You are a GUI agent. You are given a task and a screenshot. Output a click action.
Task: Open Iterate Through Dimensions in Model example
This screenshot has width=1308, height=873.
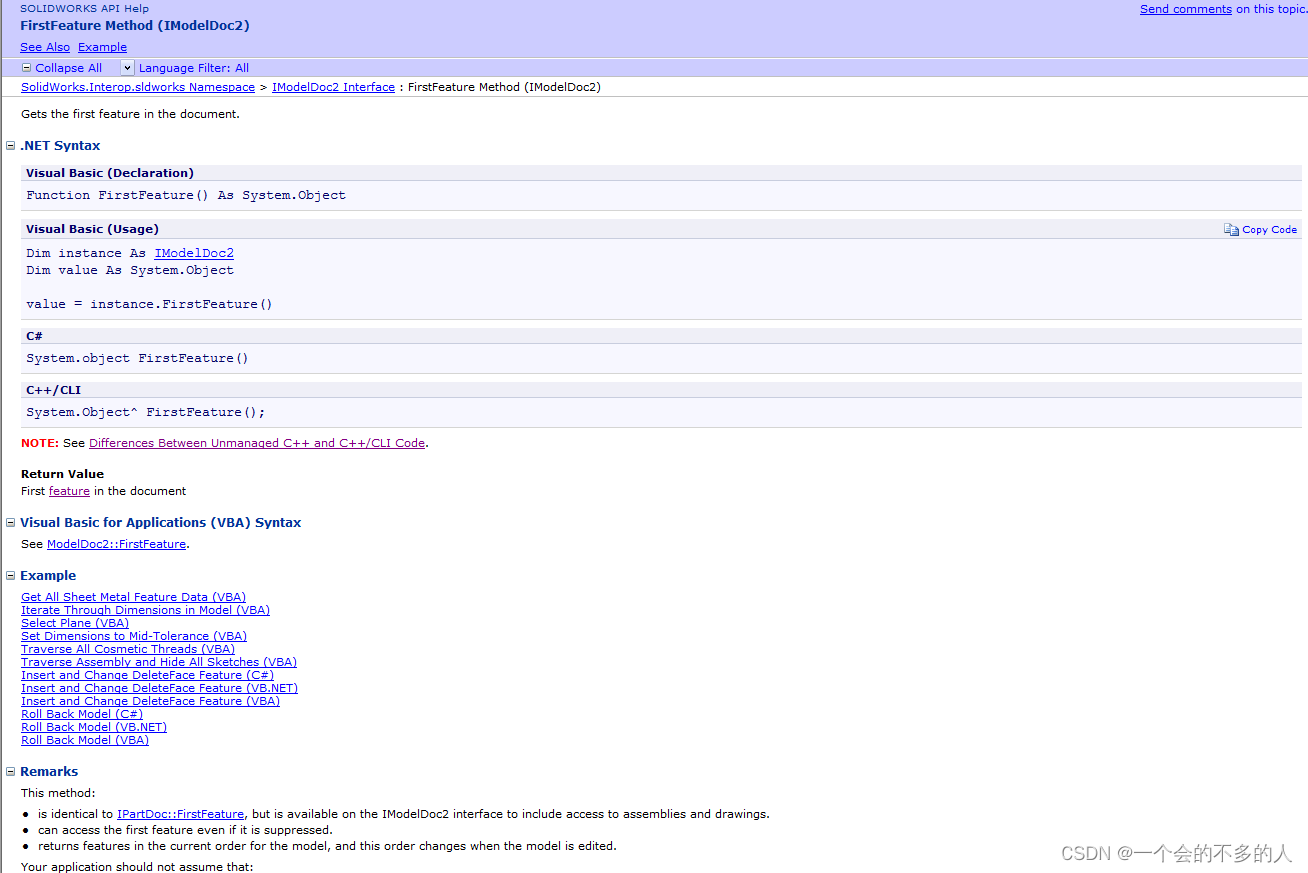point(145,610)
